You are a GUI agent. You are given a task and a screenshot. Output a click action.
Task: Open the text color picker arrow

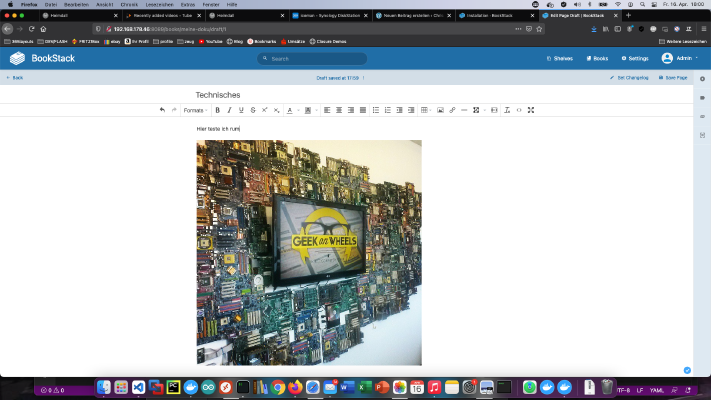point(298,110)
